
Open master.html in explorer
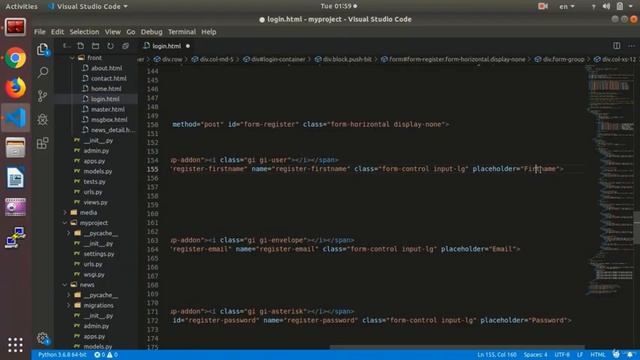pos(108,109)
